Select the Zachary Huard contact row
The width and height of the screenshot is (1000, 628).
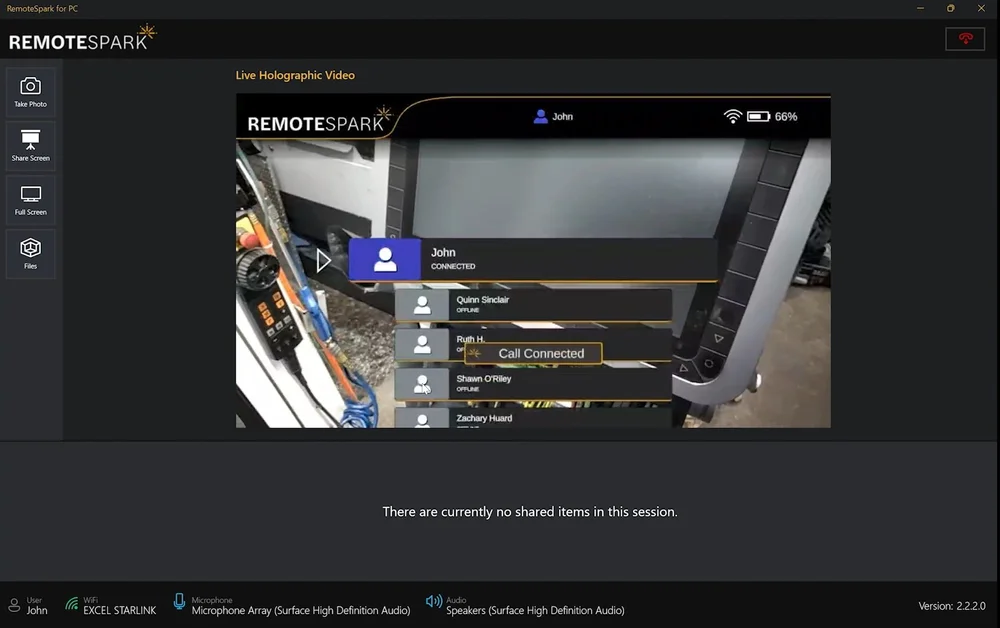[533, 418]
